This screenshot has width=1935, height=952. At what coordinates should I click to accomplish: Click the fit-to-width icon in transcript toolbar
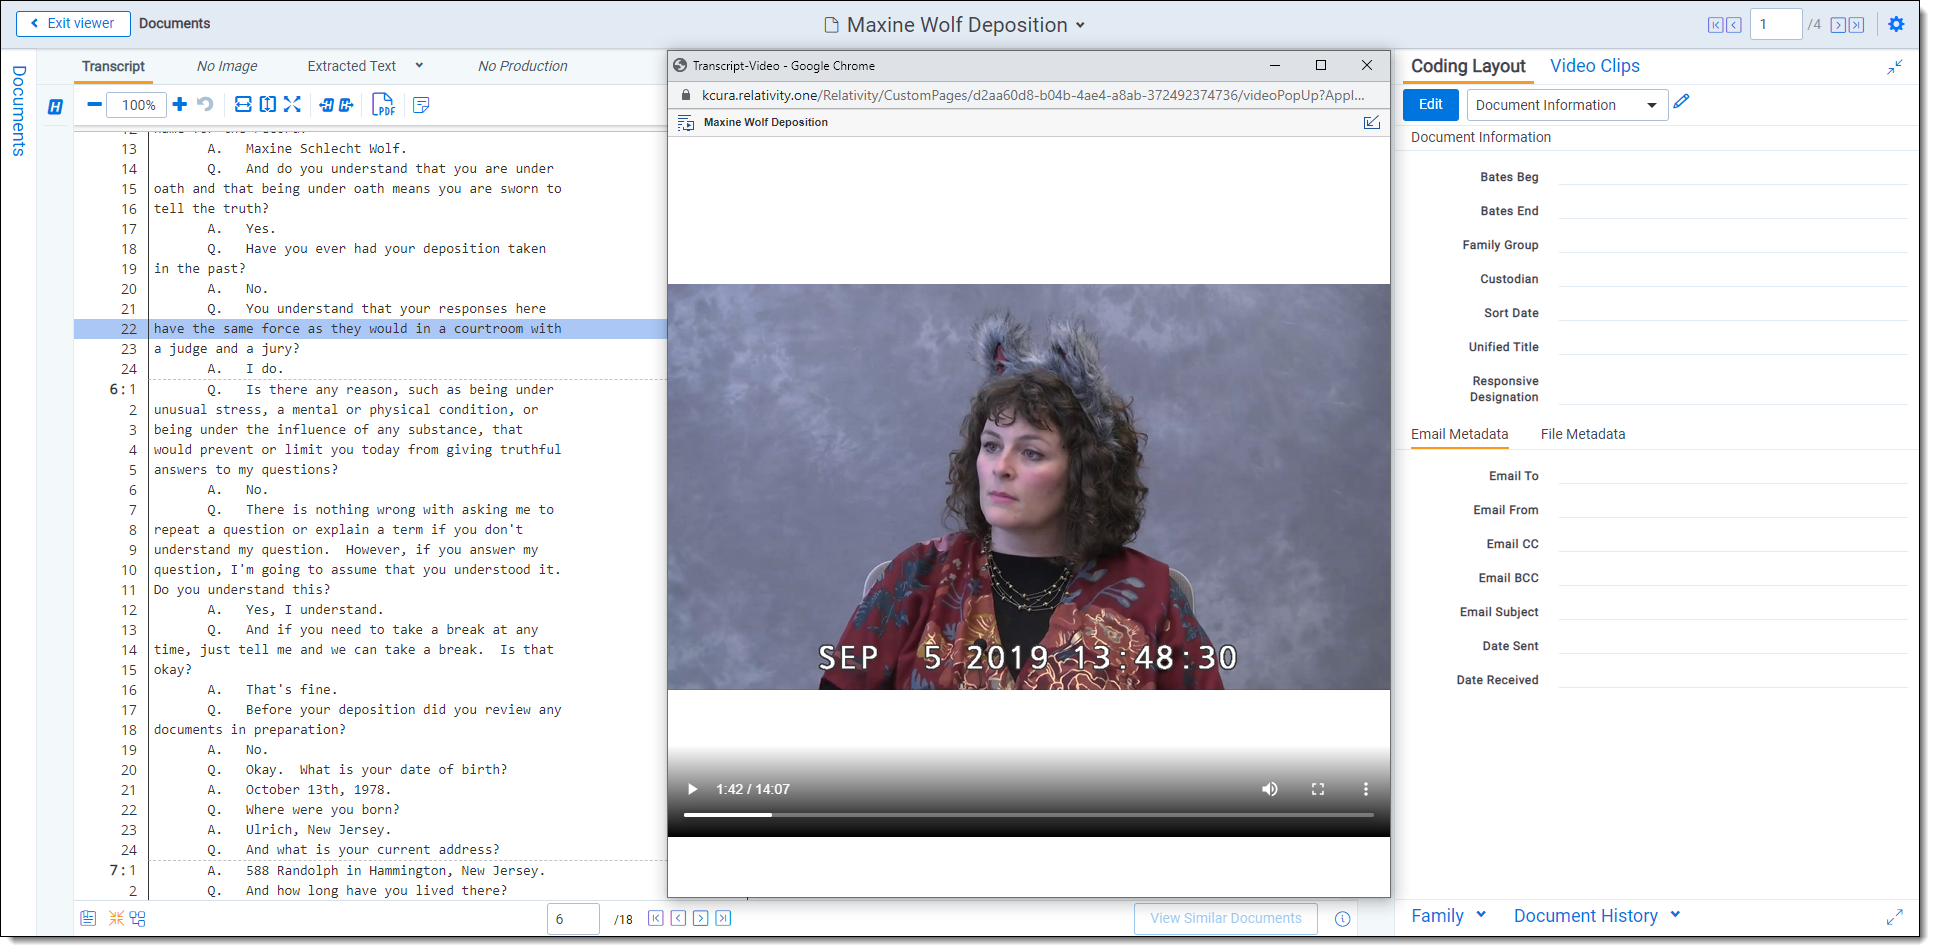(243, 105)
